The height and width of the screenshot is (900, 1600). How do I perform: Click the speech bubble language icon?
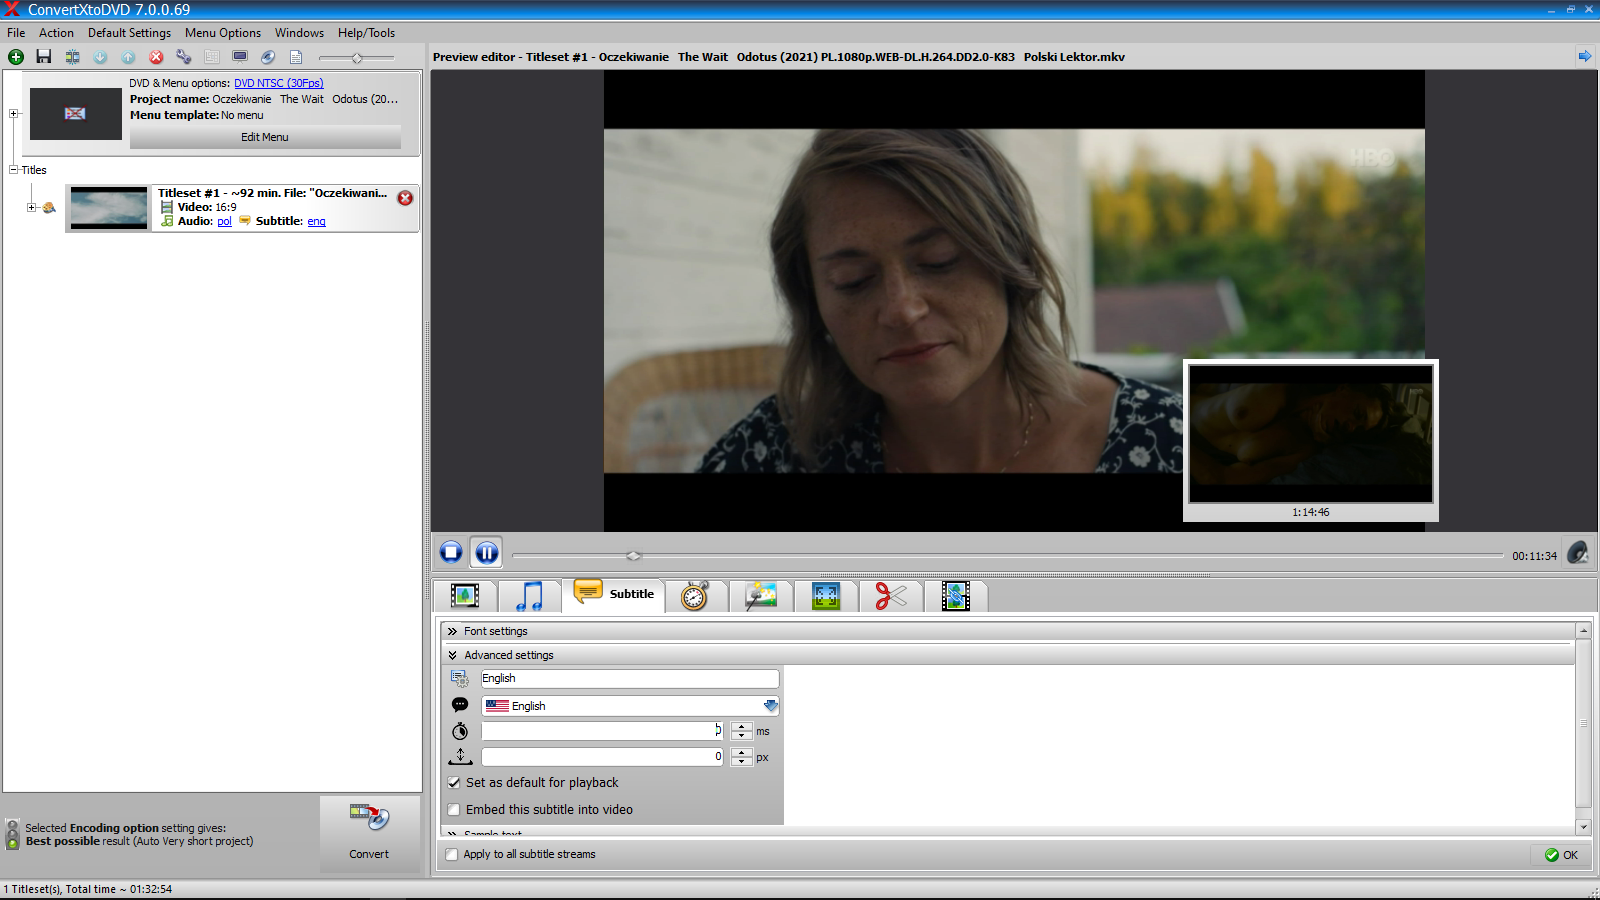tap(460, 705)
